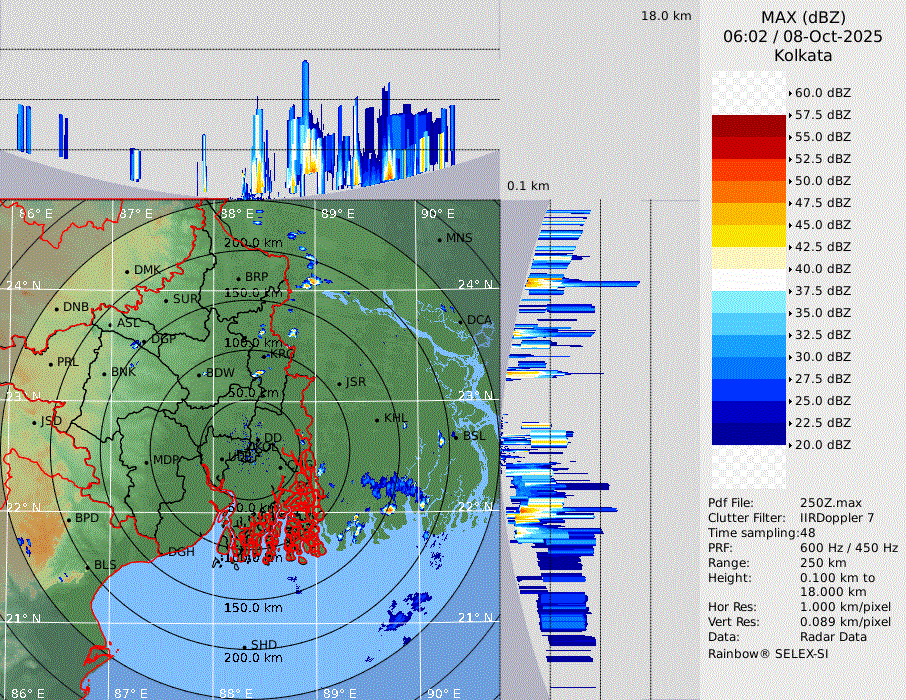The width and height of the screenshot is (906, 700).
Task: Click the DCA station marker
Action: coord(461,321)
